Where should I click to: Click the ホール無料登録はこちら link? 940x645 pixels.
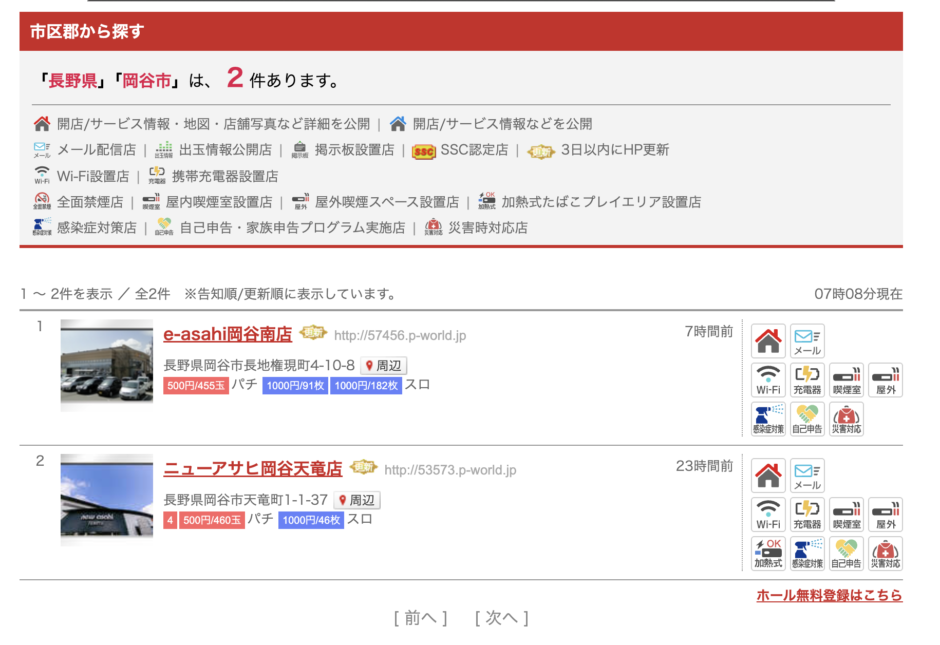click(829, 596)
